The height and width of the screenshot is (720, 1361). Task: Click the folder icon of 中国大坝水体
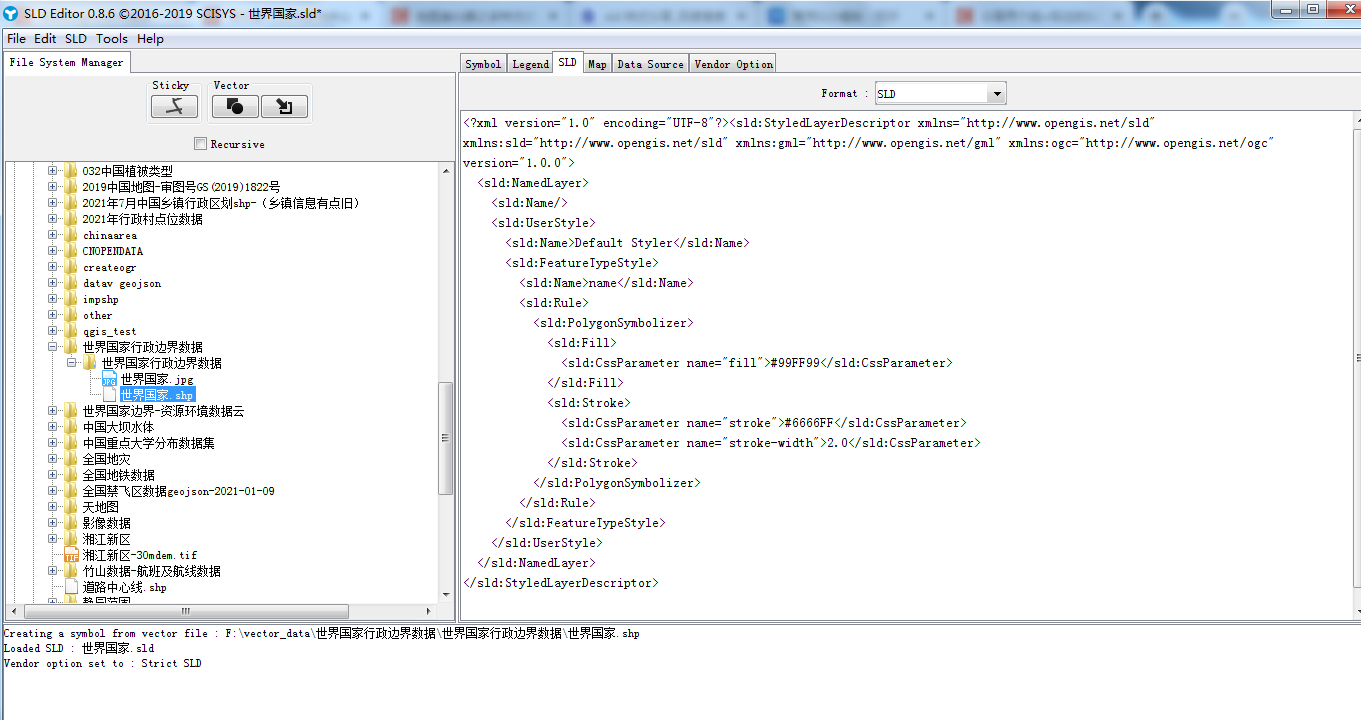point(71,427)
